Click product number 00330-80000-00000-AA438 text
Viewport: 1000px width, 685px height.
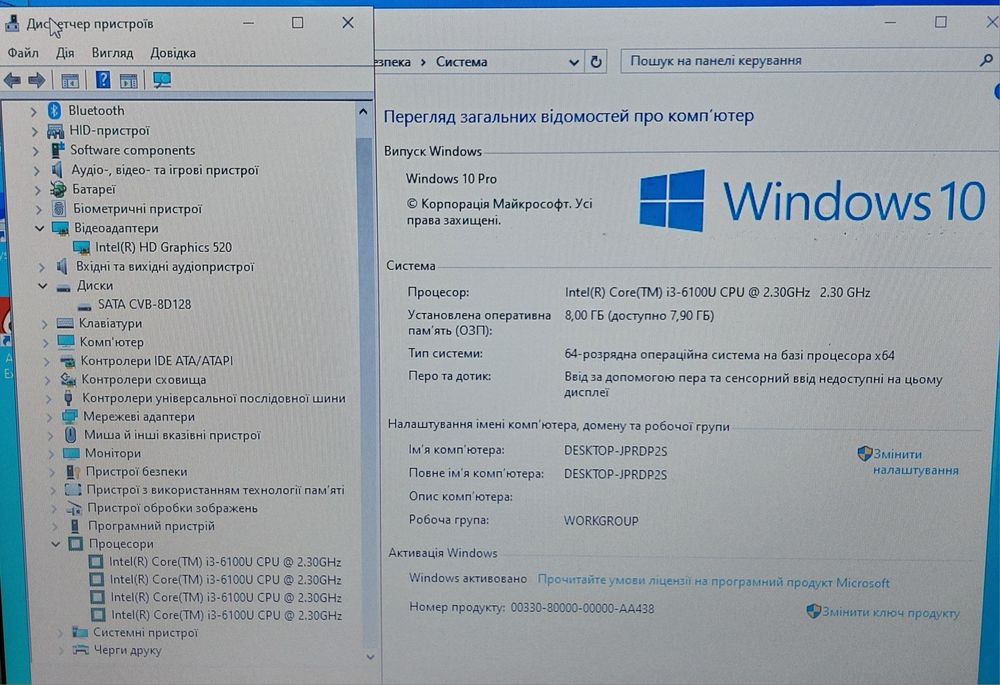(x=582, y=608)
